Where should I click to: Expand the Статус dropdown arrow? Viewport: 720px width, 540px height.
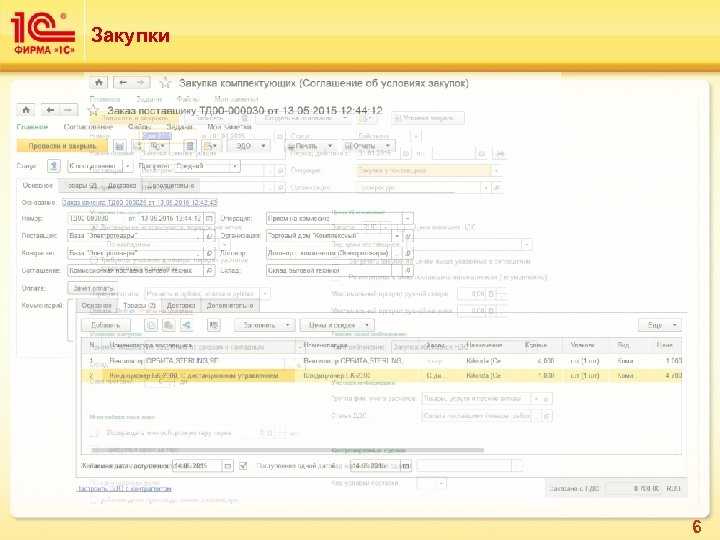pos(128,166)
